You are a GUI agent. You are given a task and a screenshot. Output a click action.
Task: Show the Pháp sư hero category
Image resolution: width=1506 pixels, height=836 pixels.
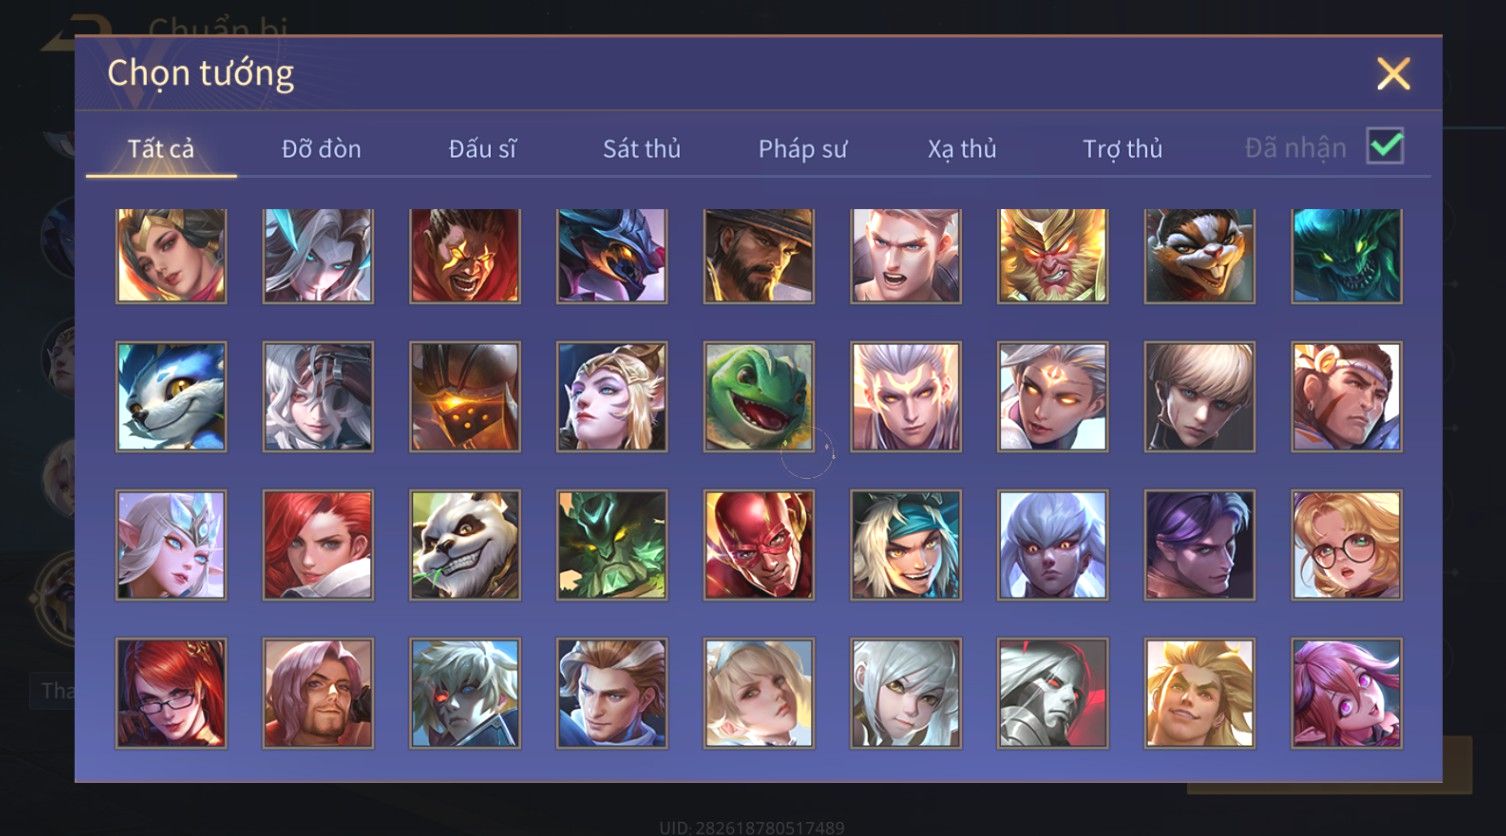click(802, 149)
